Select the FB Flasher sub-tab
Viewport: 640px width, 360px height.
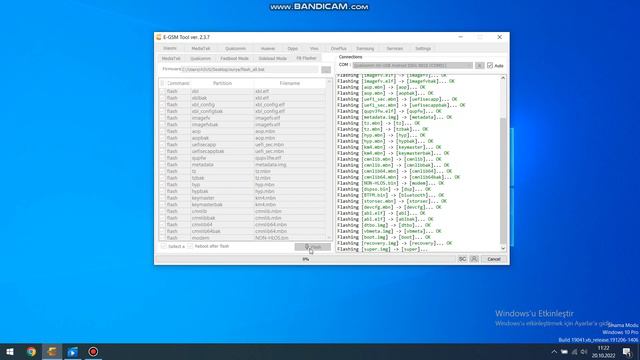(306, 58)
